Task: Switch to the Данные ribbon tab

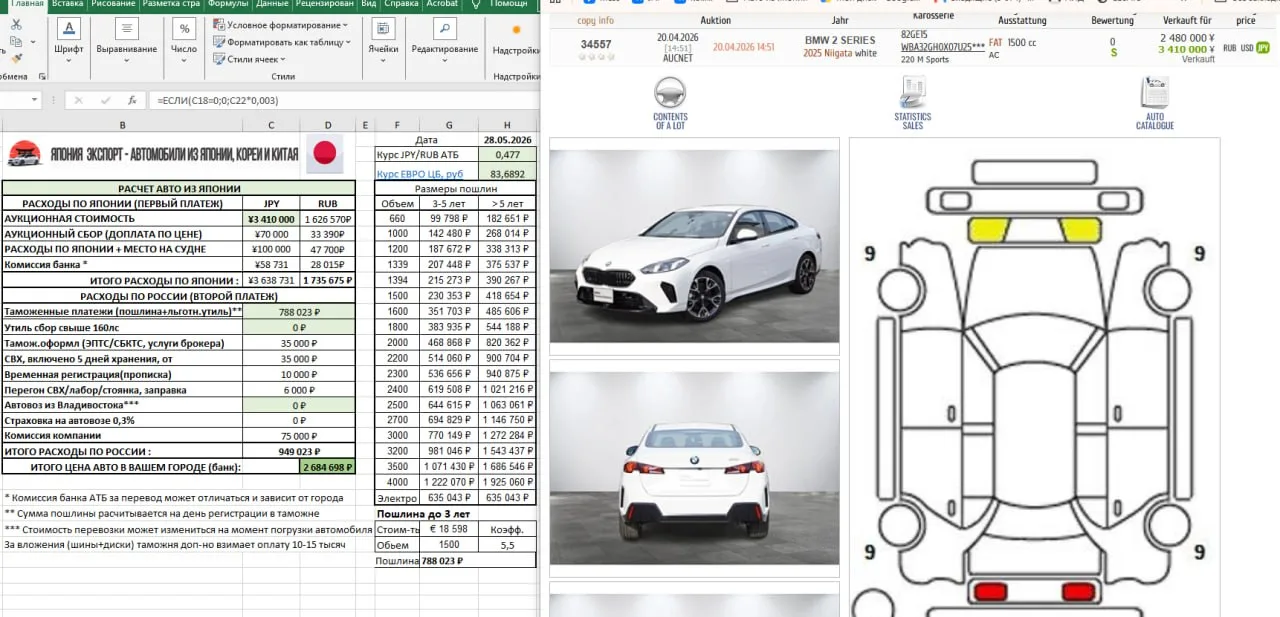Action: pyautogui.click(x=272, y=4)
